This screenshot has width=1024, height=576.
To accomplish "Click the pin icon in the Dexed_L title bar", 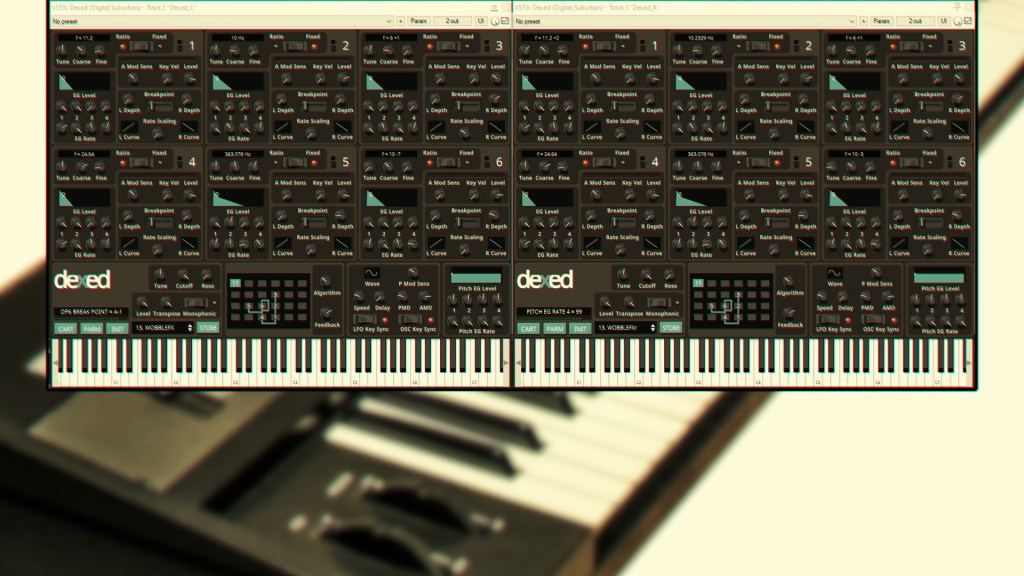I will click(x=494, y=6).
